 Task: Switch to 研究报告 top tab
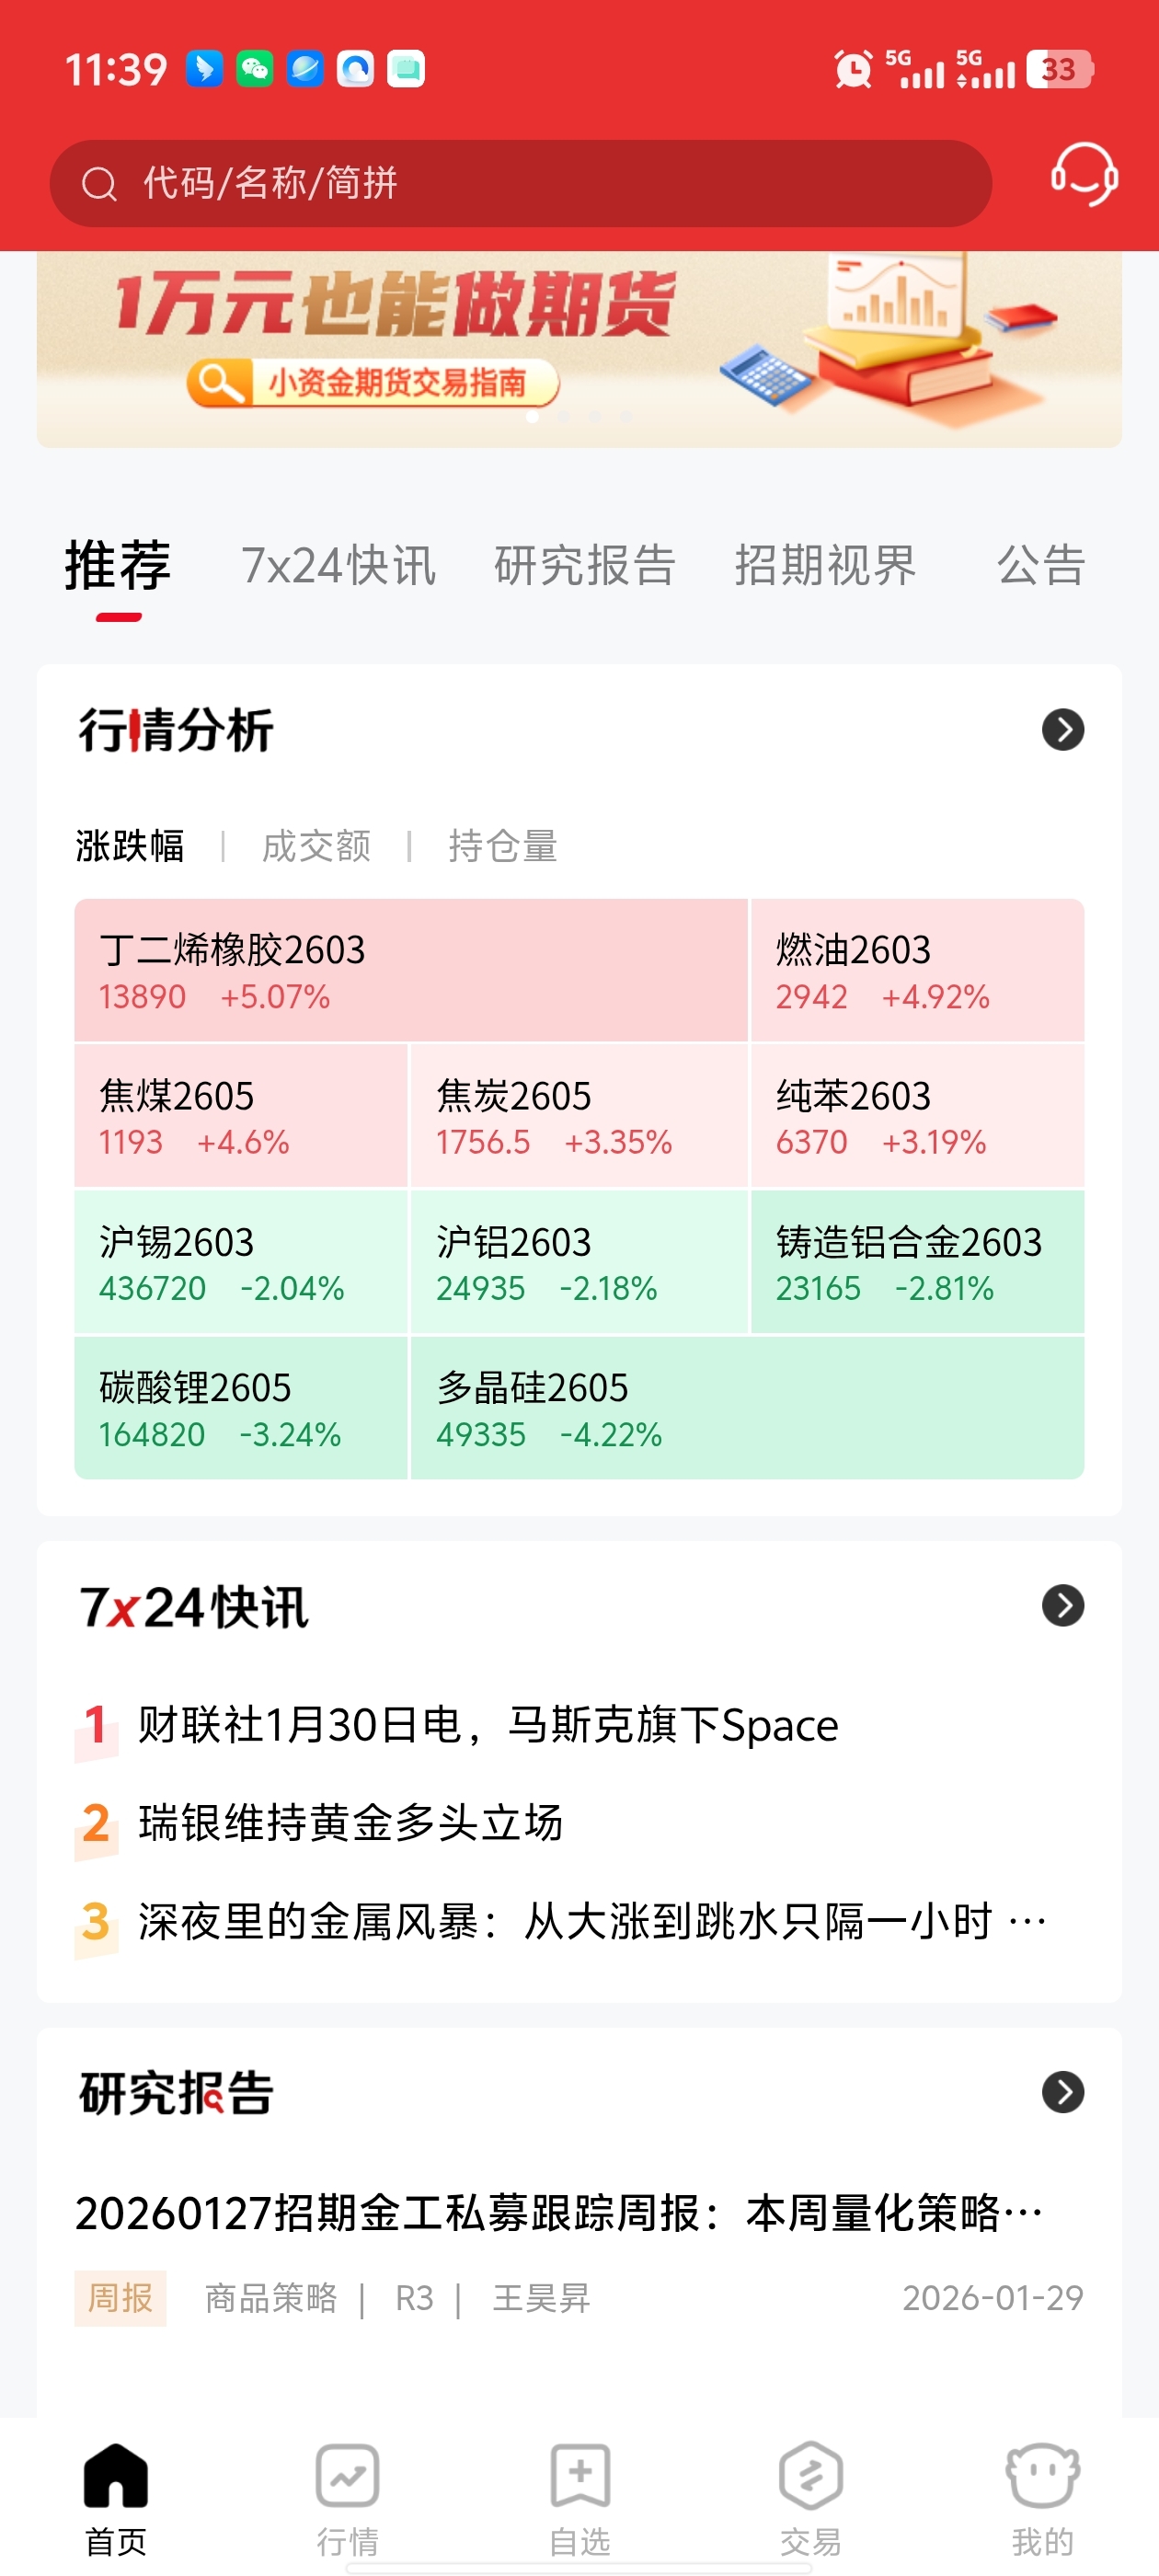[x=585, y=565]
